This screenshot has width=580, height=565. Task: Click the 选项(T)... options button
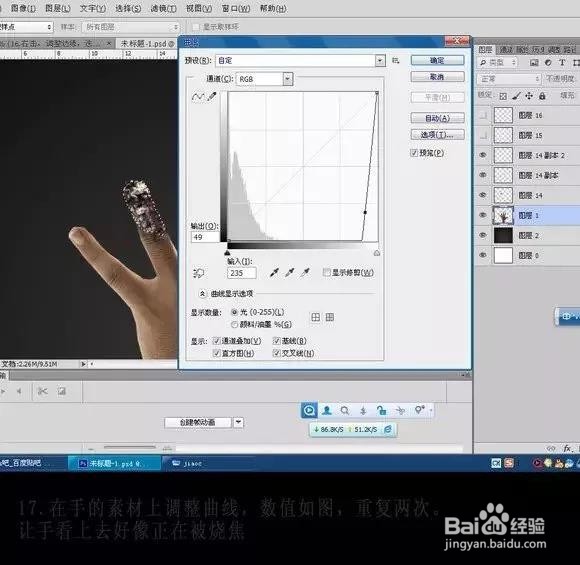[x=437, y=135]
